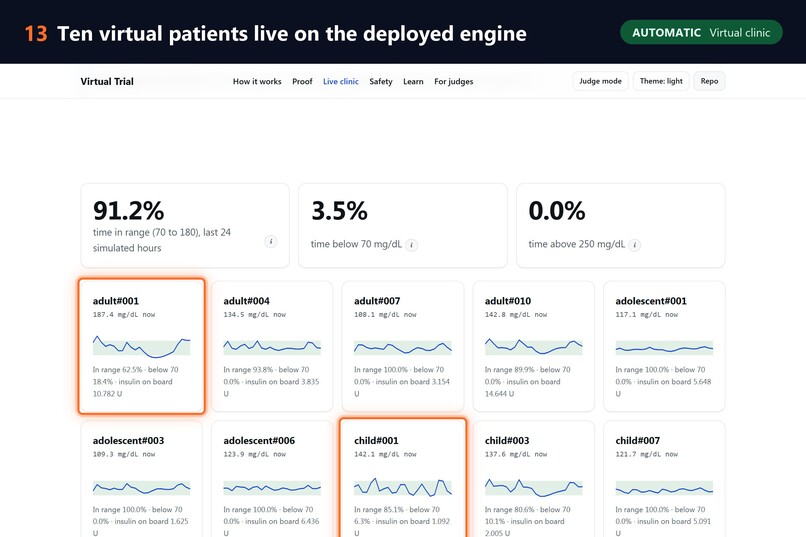The width and height of the screenshot is (806, 537).
Task: Click the 109.3 mg/dL now reading
Action: (x=124, y=454)
